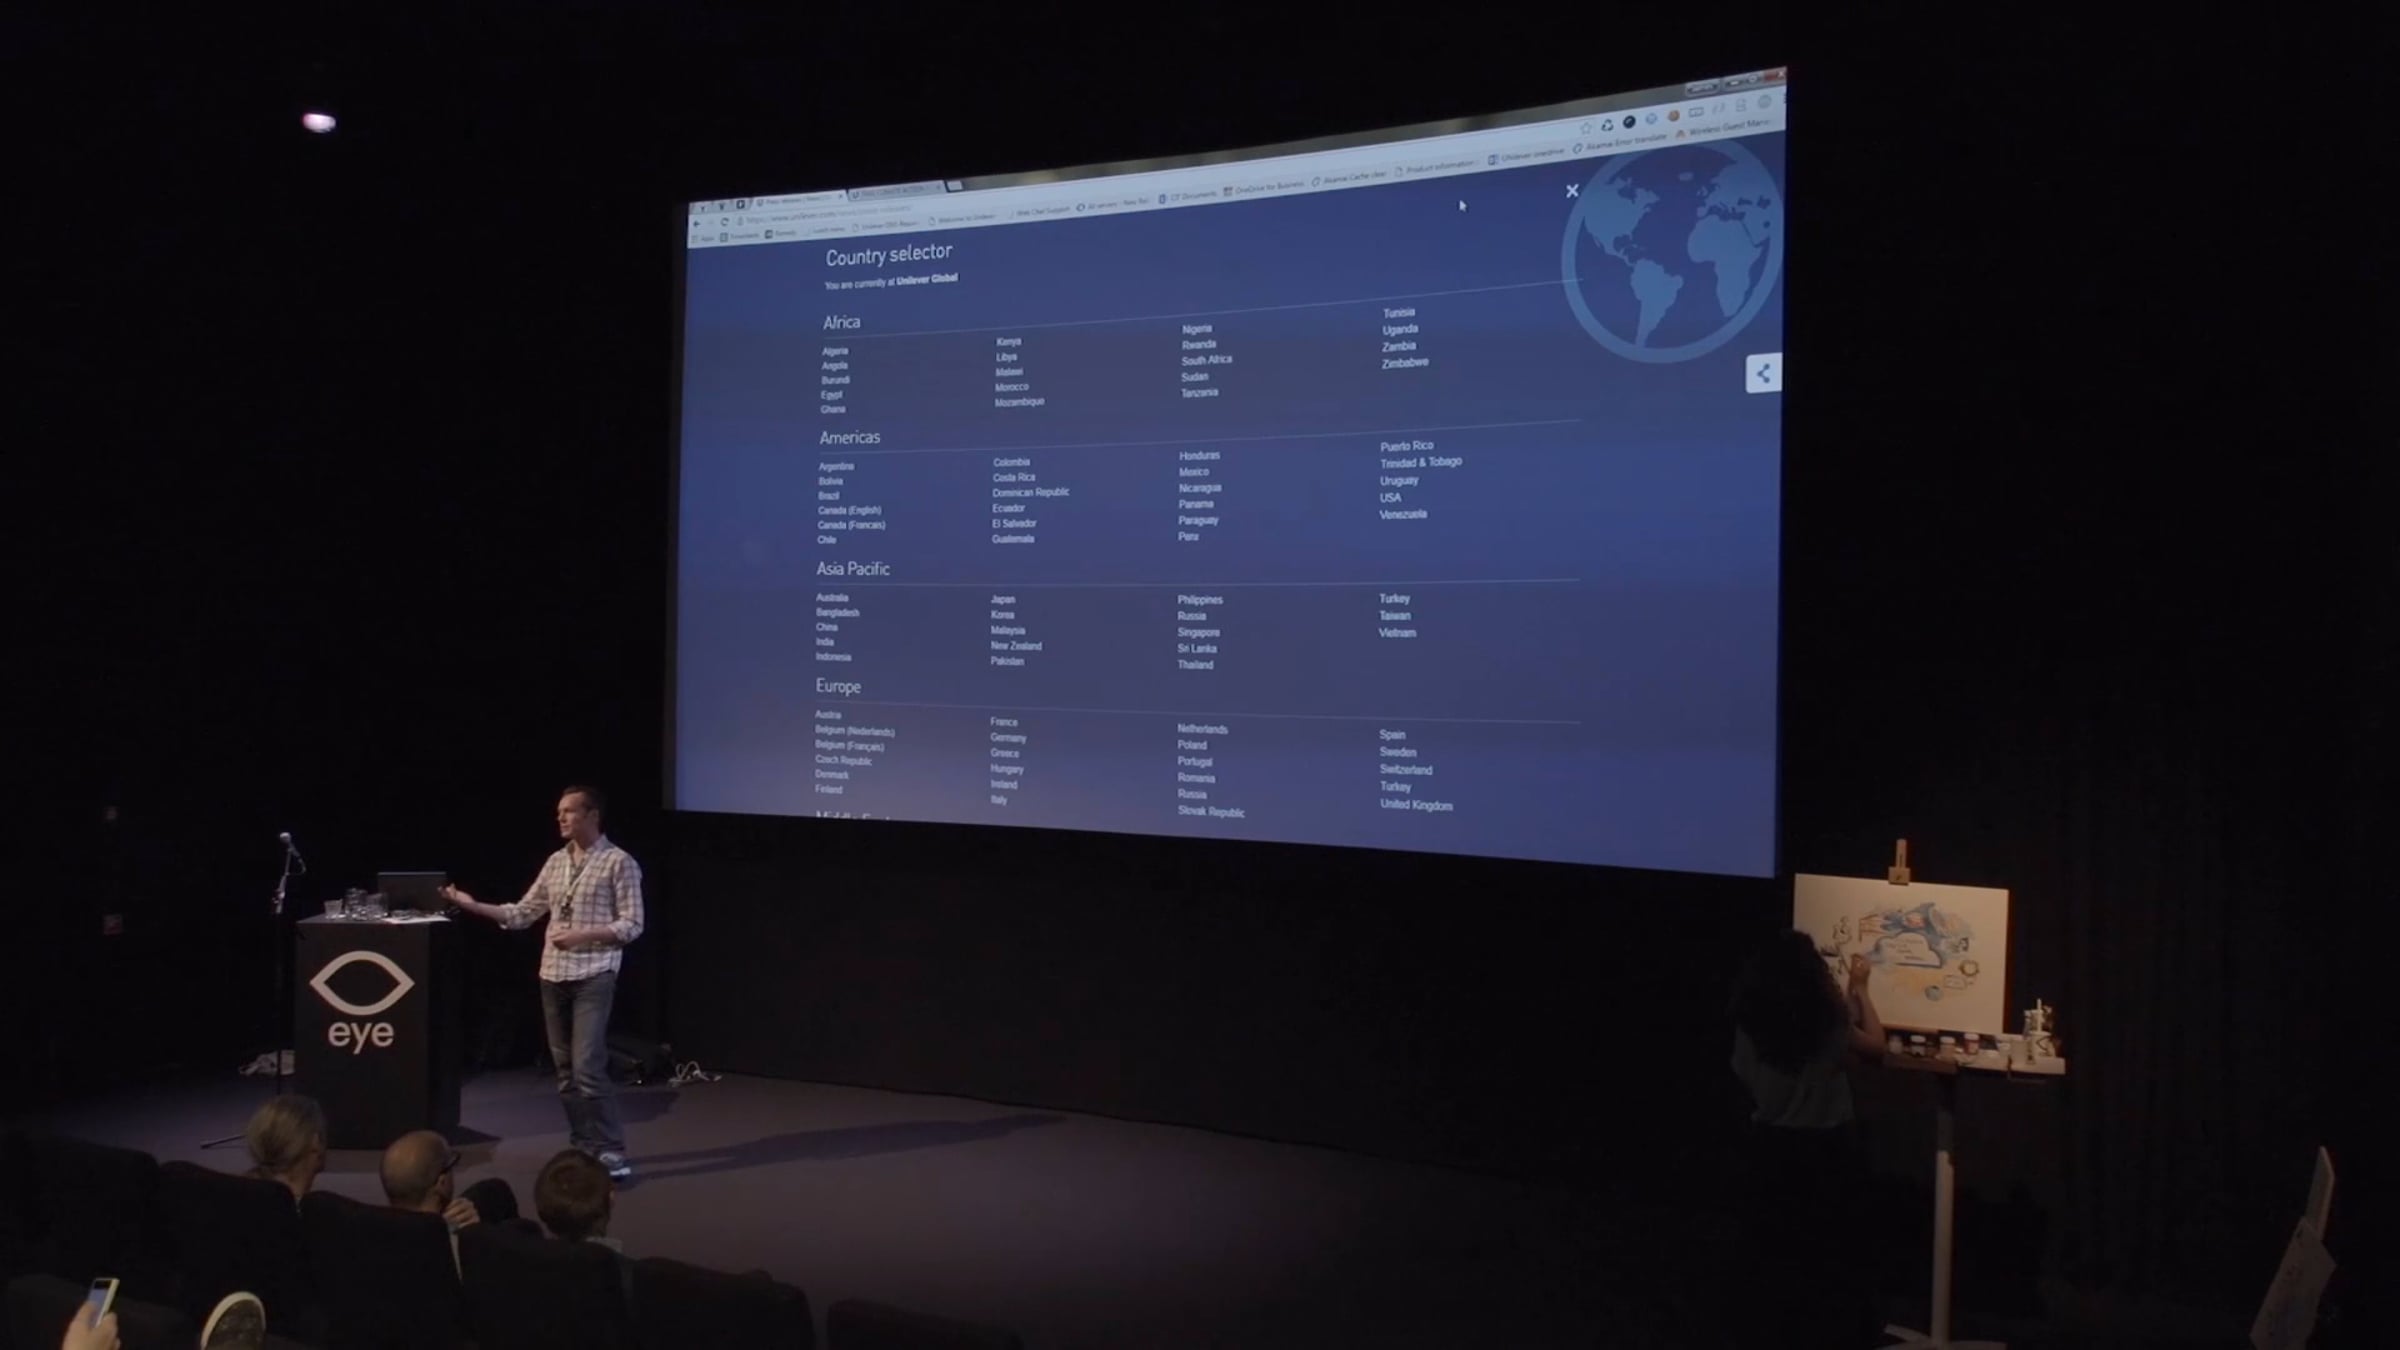Image resolution: width=2400 pixels, height=1350 pixels.
Task: Click the black round extension icon in the toolbar
Action: (1629, 121)
